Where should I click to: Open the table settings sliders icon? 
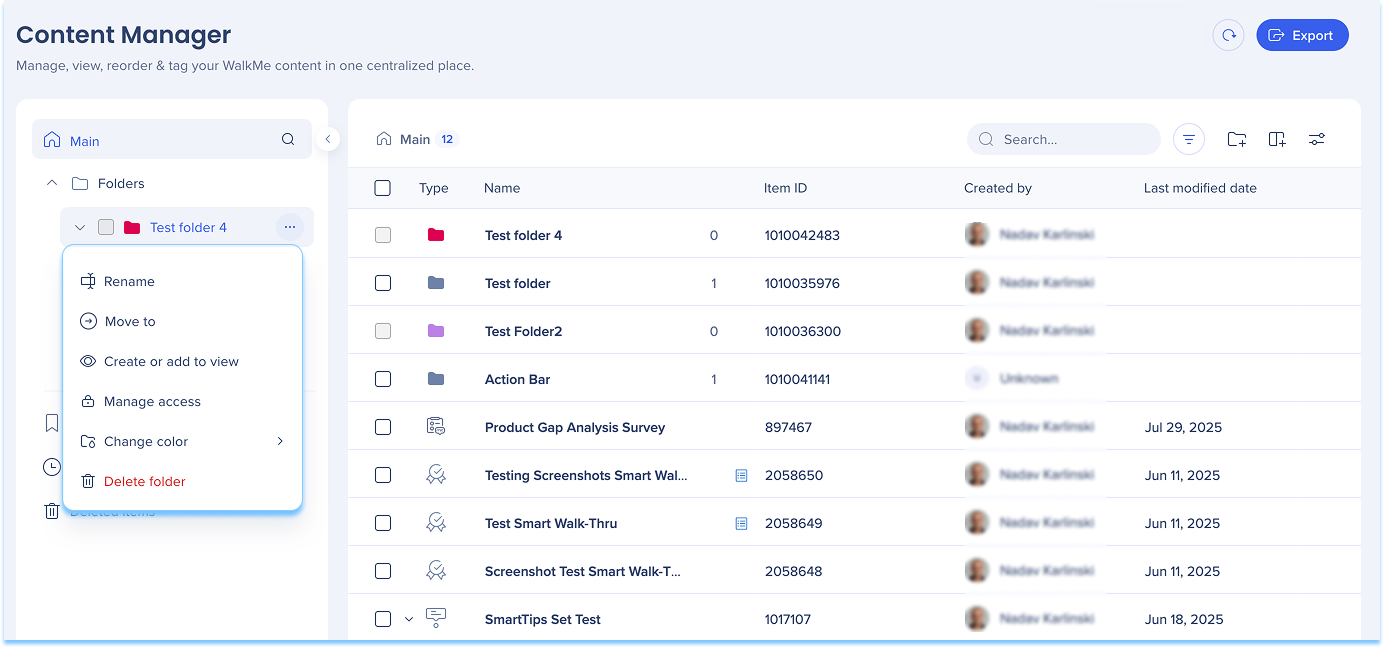1317,140
